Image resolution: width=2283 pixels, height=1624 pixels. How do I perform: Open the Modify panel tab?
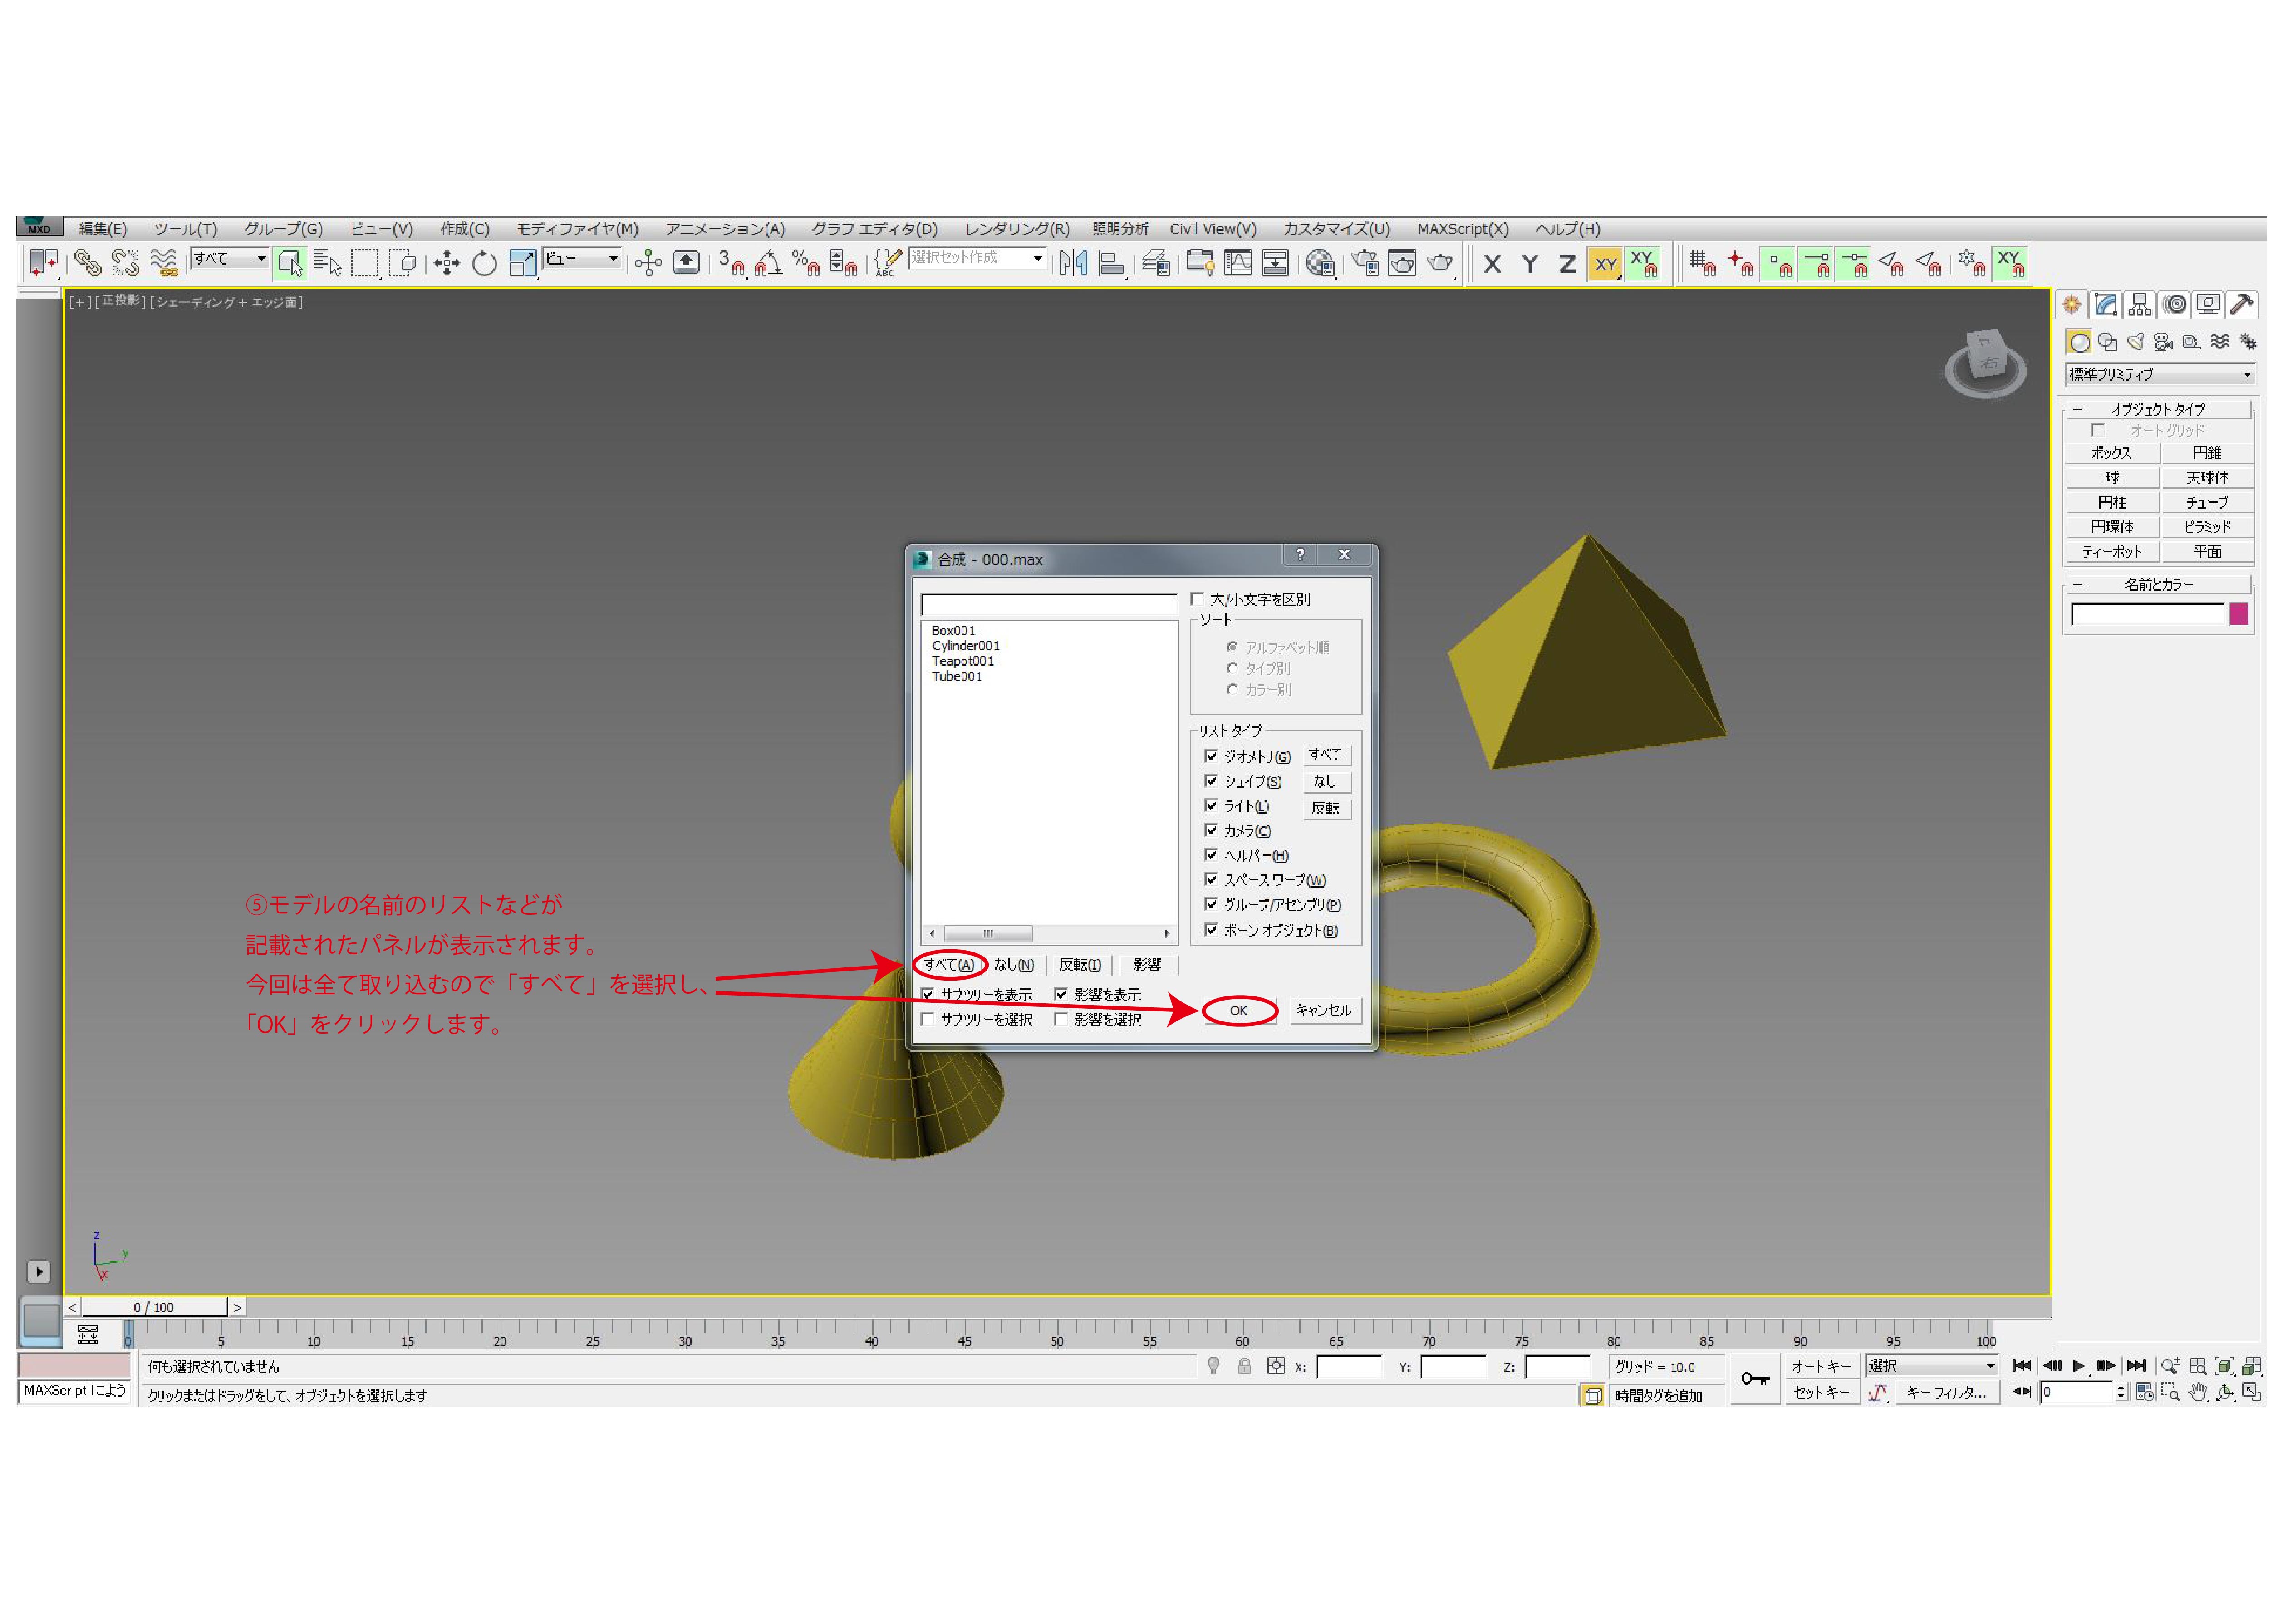2106,305
